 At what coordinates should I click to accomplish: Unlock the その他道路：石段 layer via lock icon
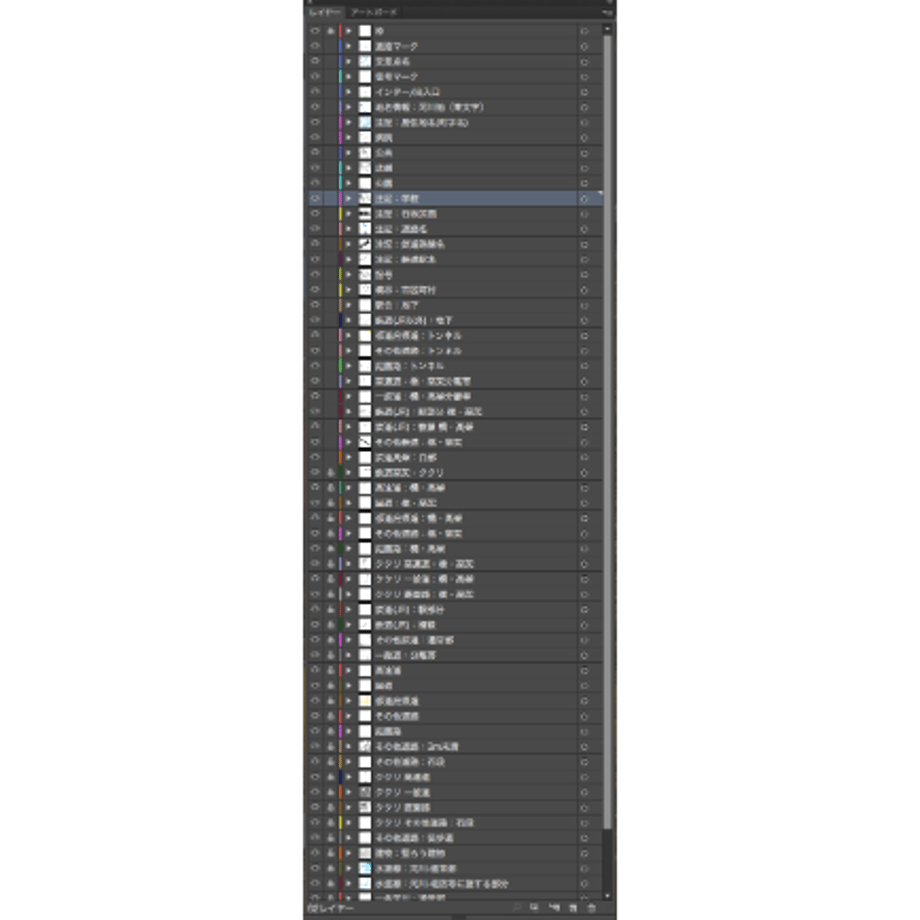tap(331, 762)
